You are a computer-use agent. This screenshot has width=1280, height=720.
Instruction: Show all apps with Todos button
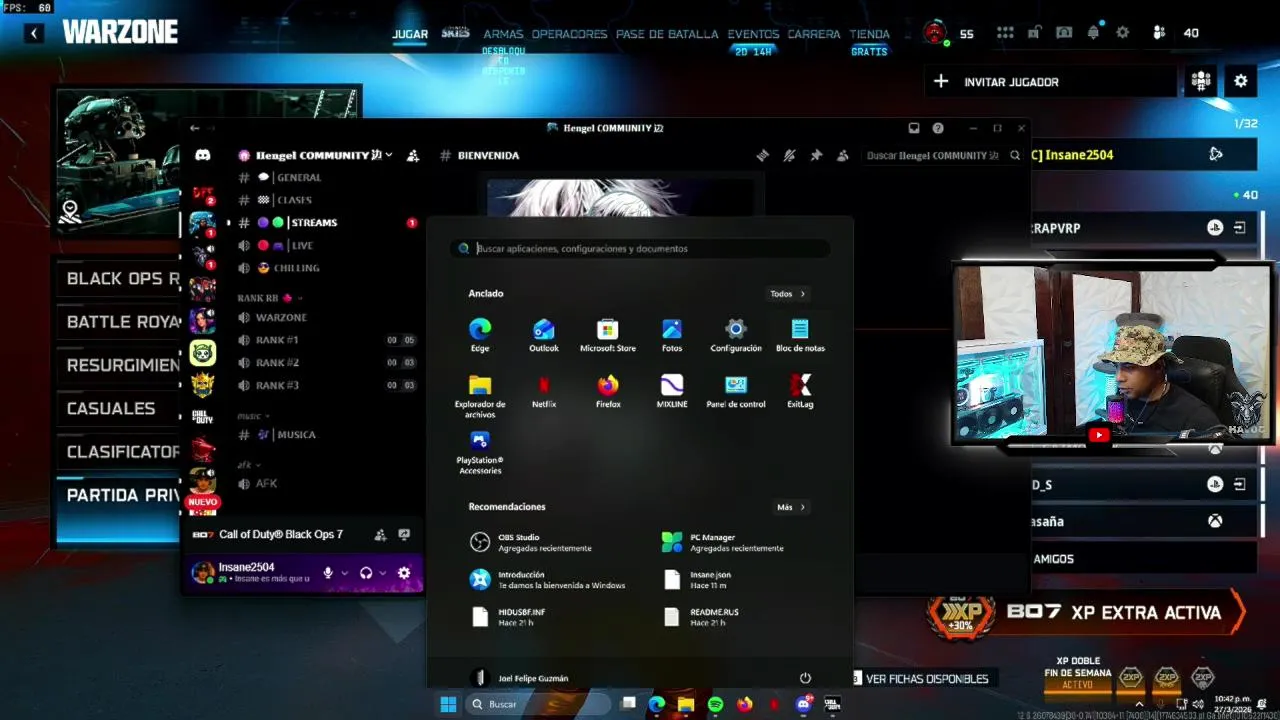point(787,294)
